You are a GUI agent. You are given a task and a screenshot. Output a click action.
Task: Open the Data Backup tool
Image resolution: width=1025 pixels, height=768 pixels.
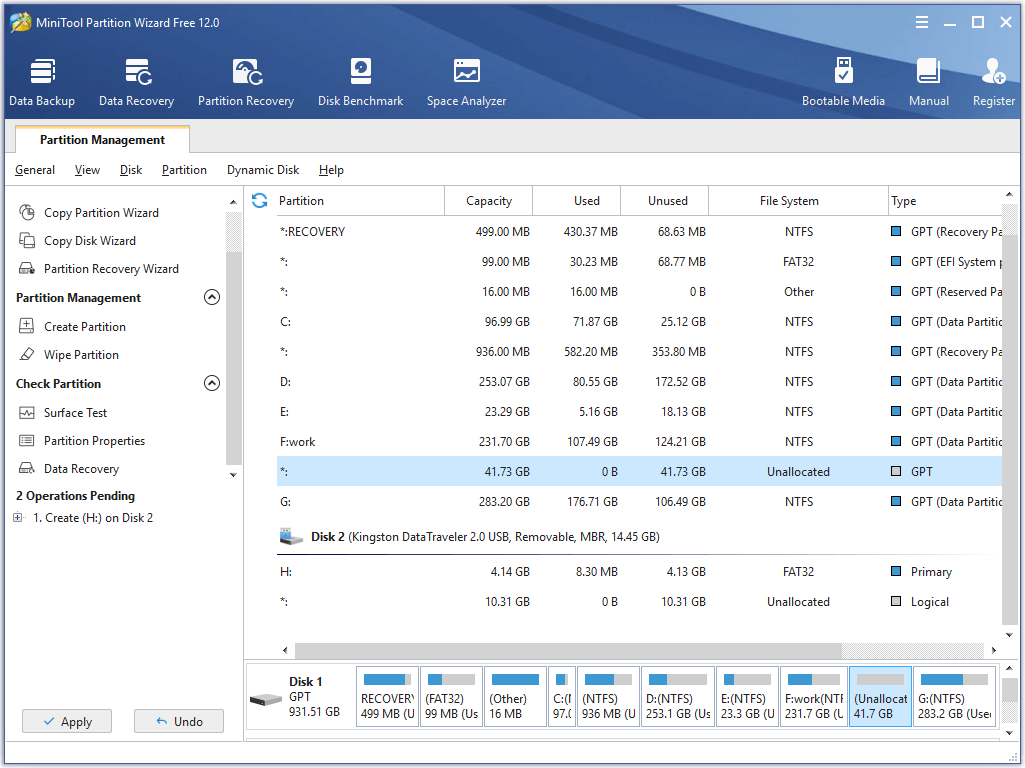coord(42,80)
